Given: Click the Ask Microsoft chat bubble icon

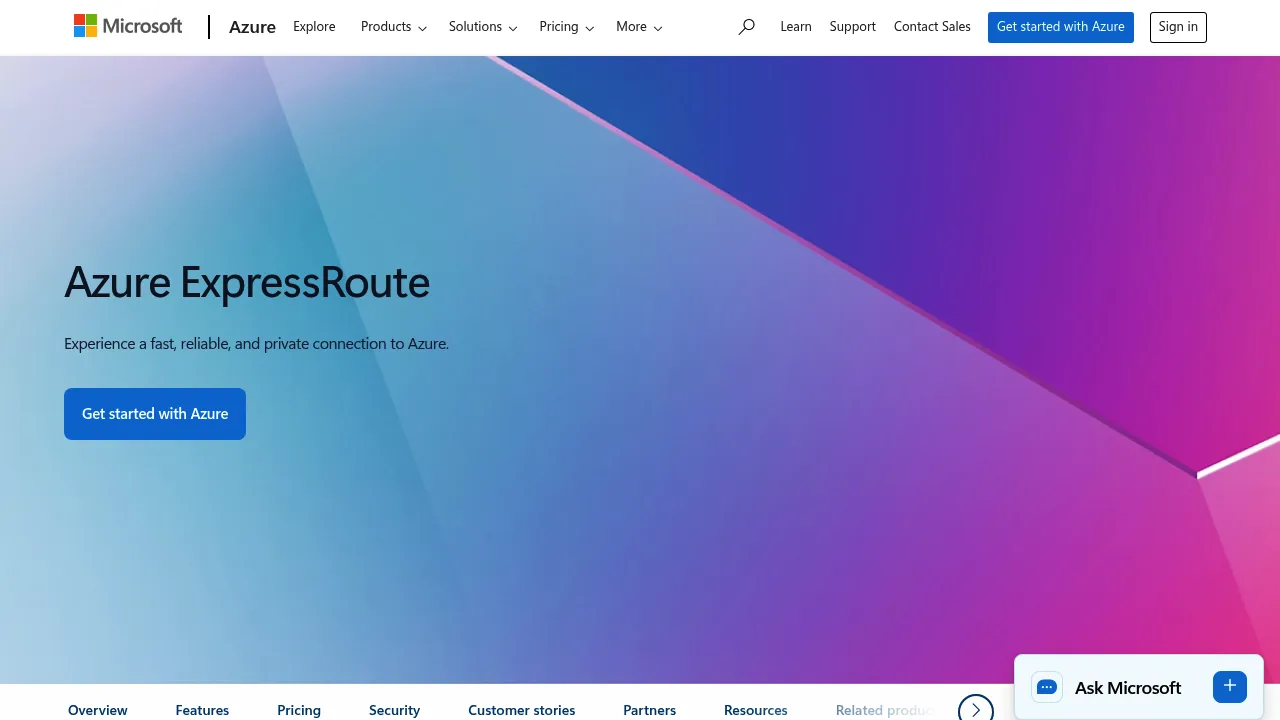Looking at the screenshot, I should [1047, 687].
